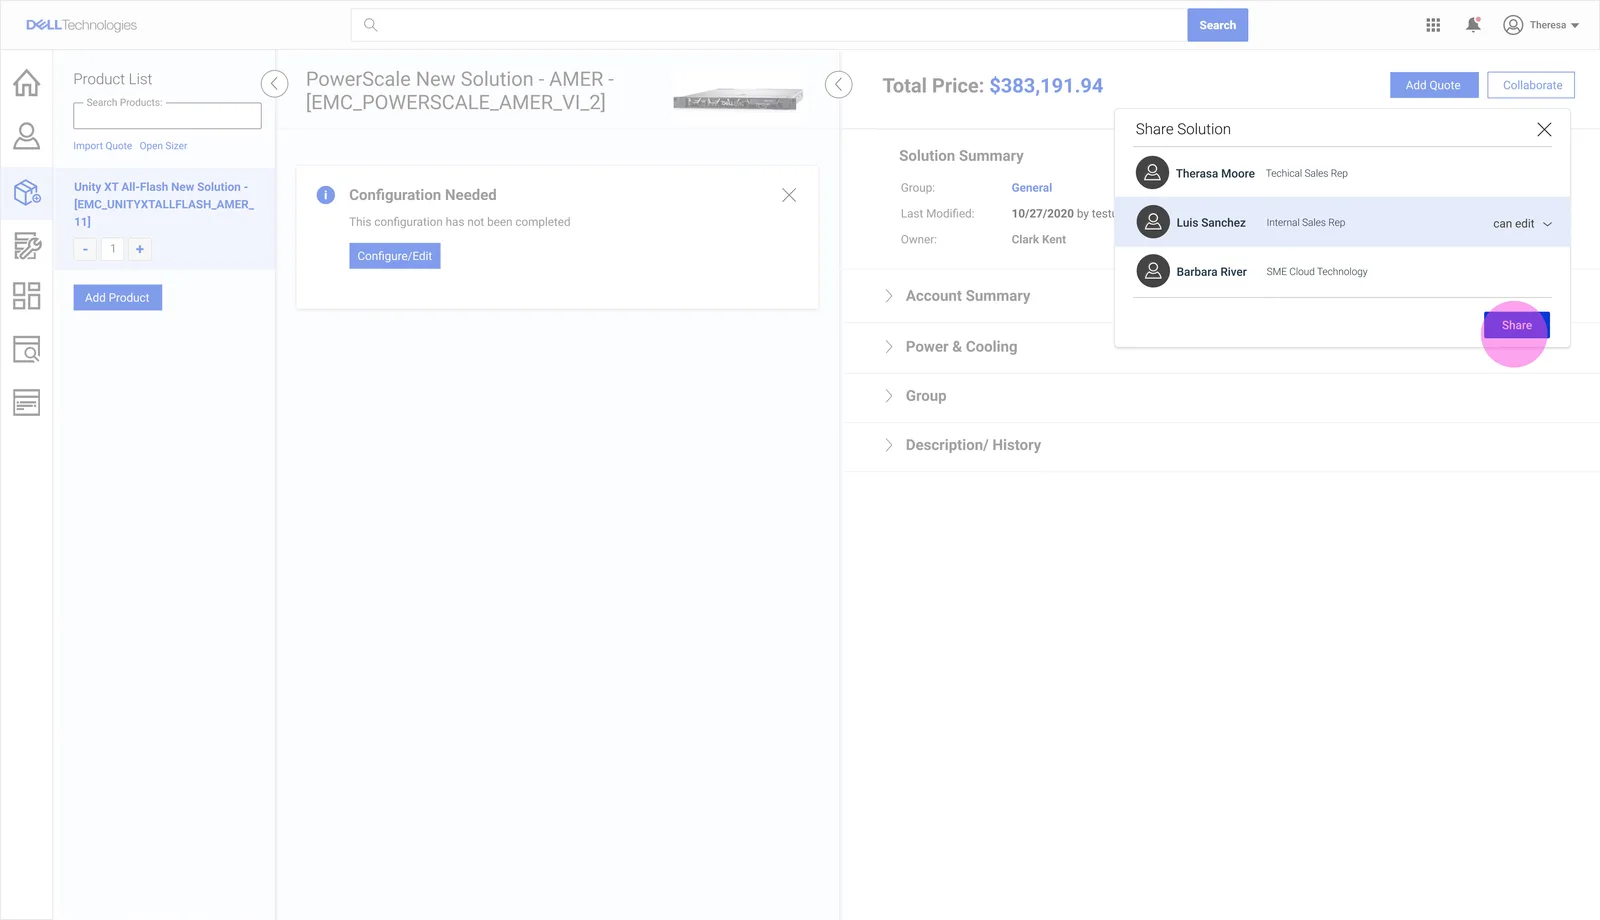Open the apps grid launcher
Screen dimensions: 1600x920
[1433, 25]
